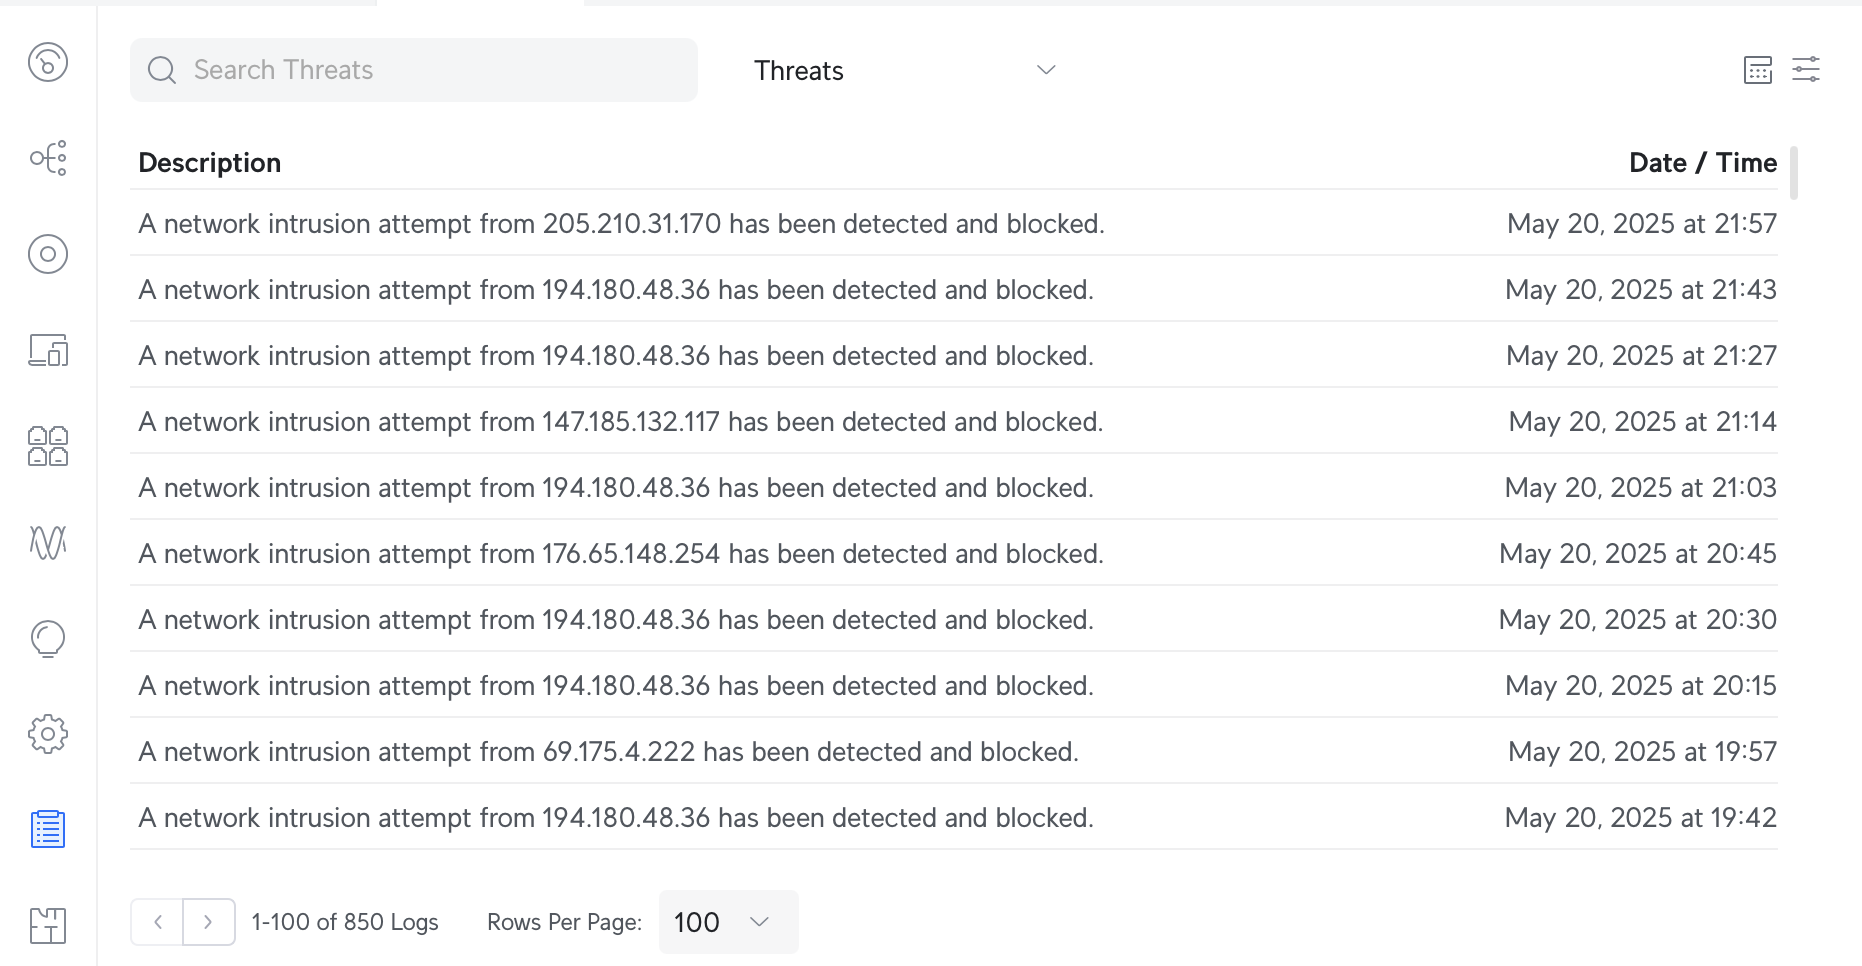
Task: Open the statistics waveform sidebar icon
Action: 48,542
